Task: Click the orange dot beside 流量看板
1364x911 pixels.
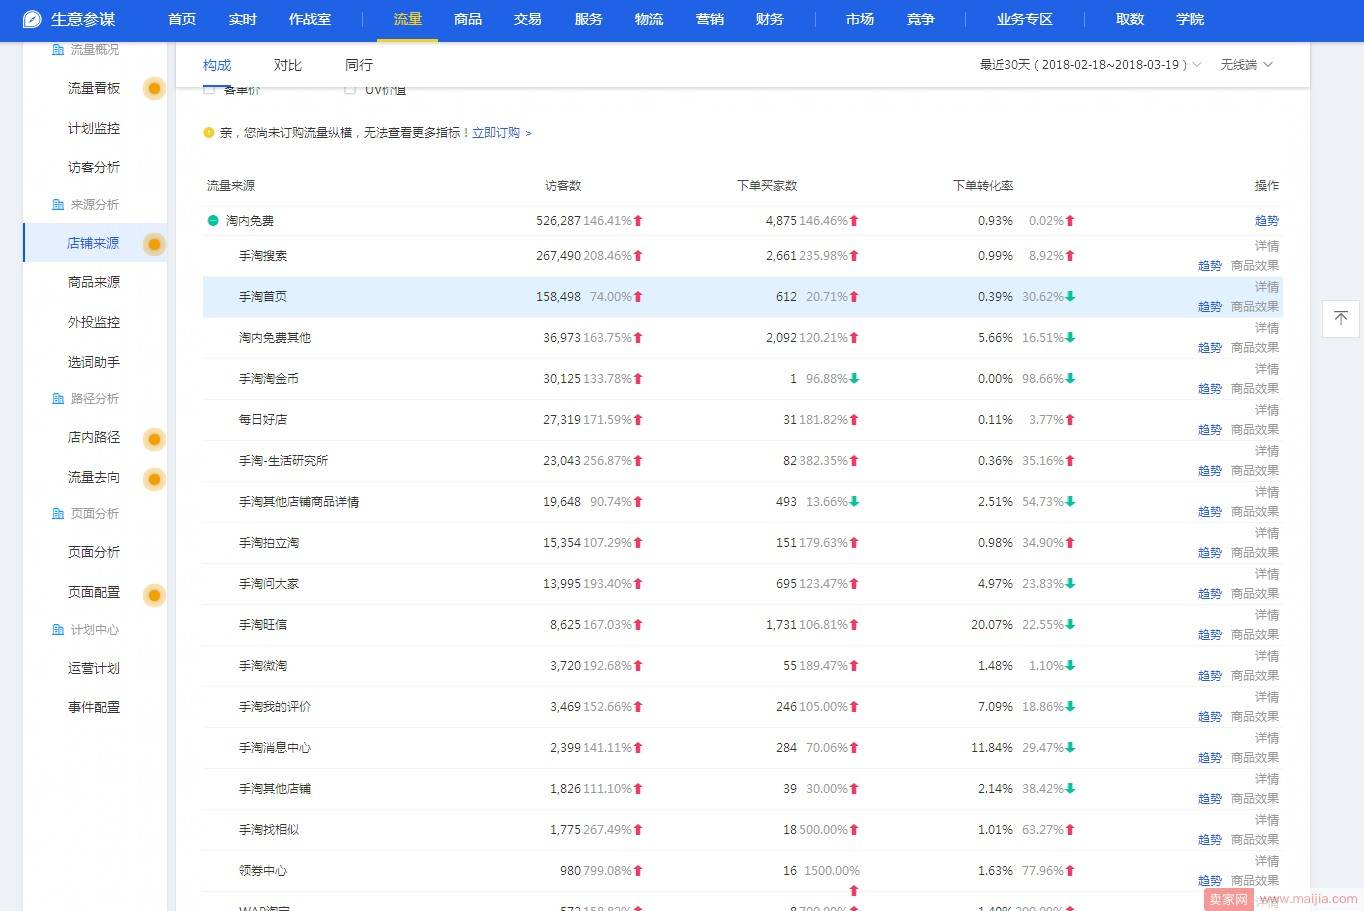Action: (154, 88)
